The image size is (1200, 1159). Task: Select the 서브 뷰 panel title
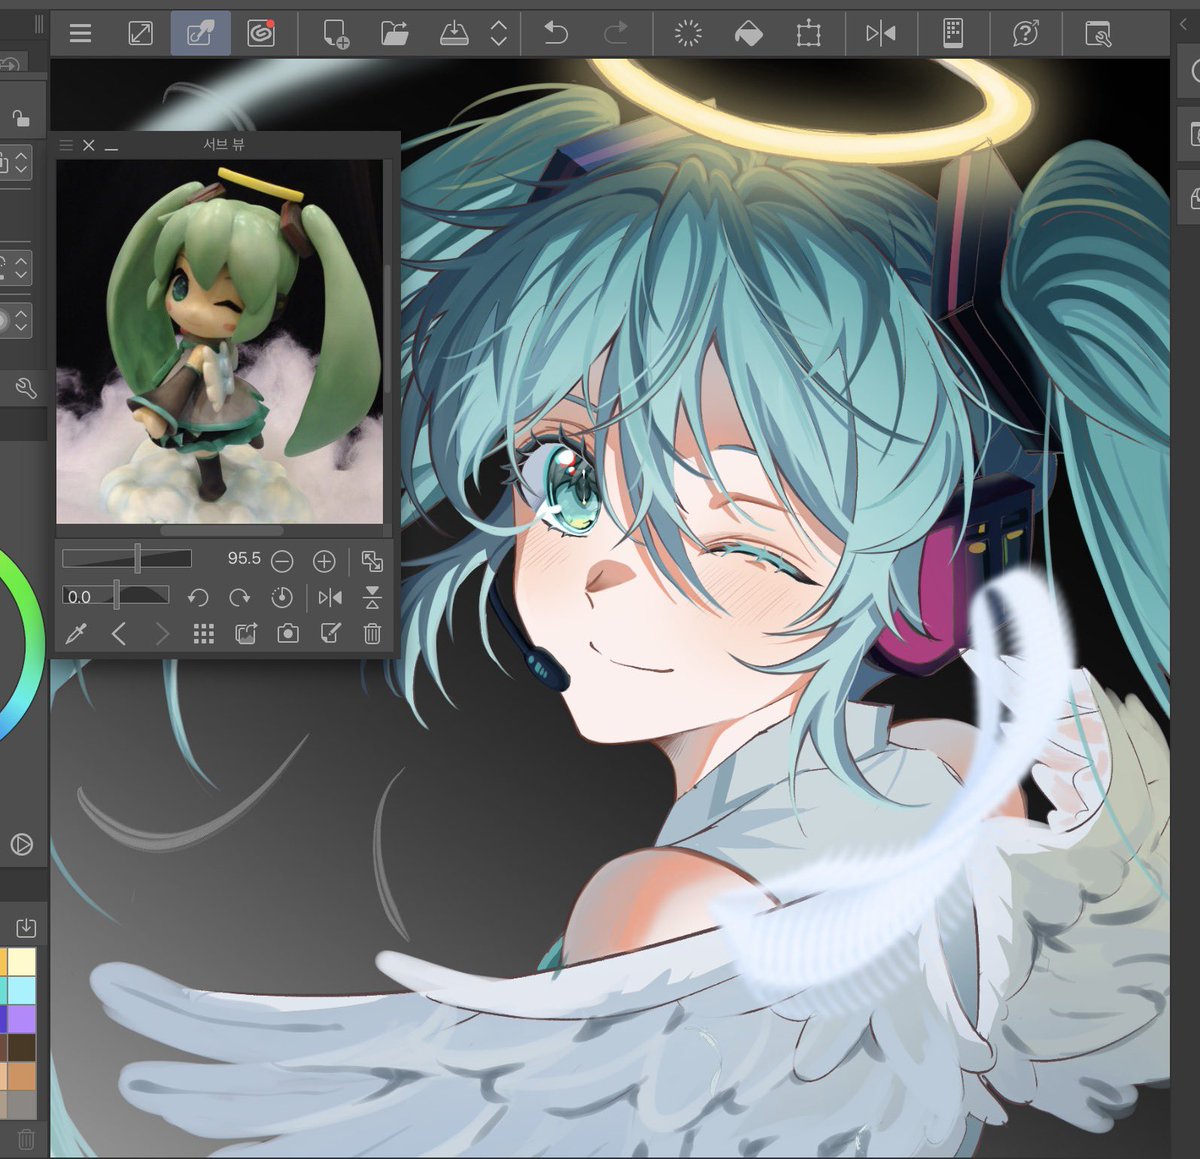click(224, 144)
